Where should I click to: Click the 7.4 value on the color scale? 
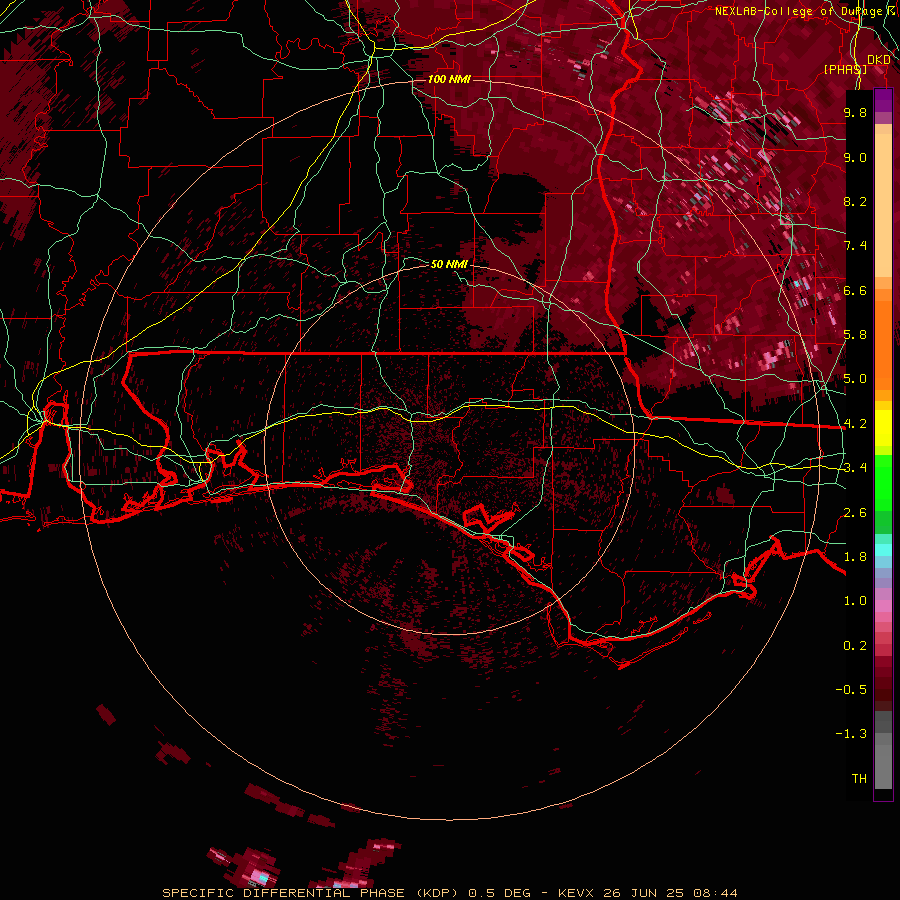855,246
